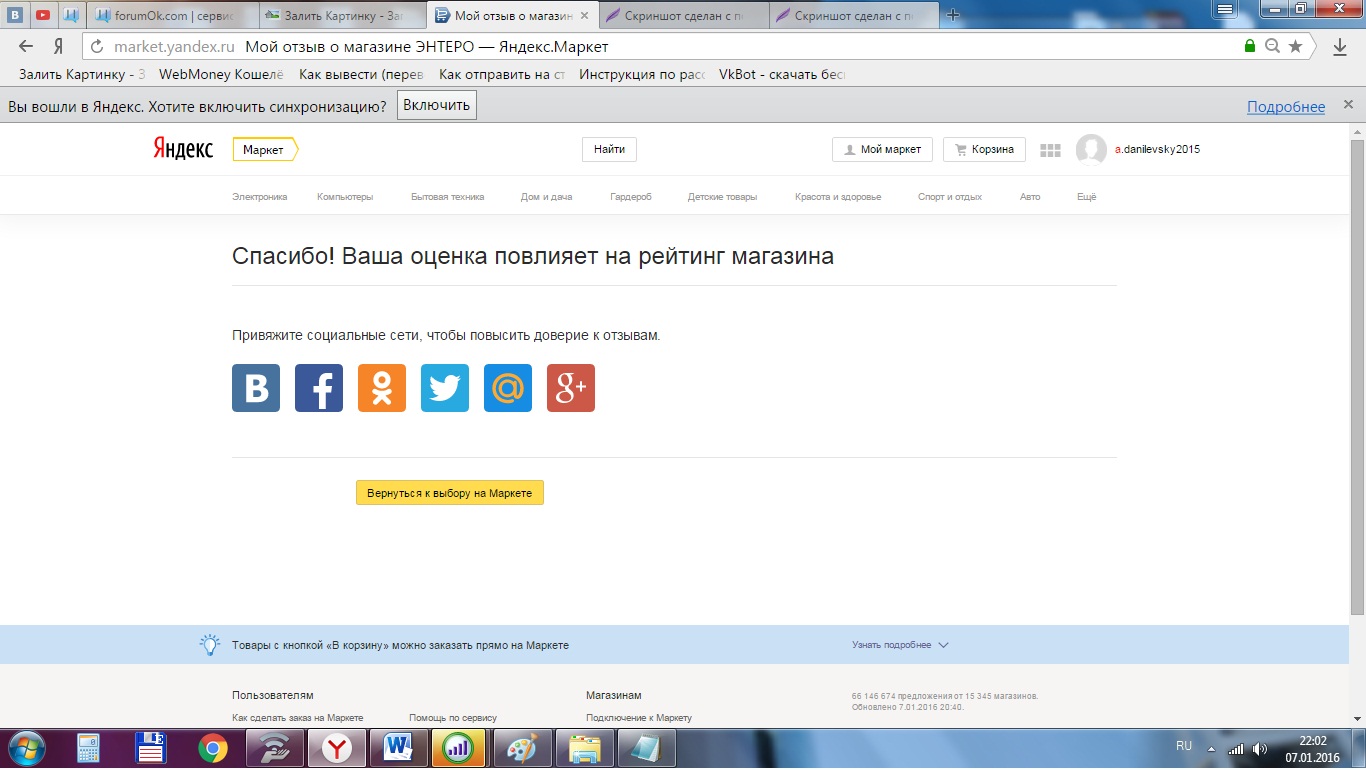Dismiss the sync notification bar

[x=1348, y=105]
